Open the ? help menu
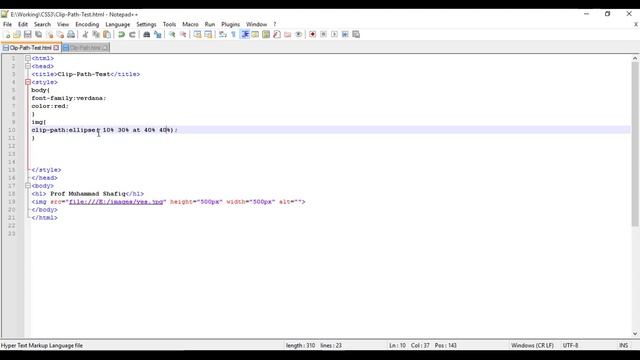 pos(275,24)
